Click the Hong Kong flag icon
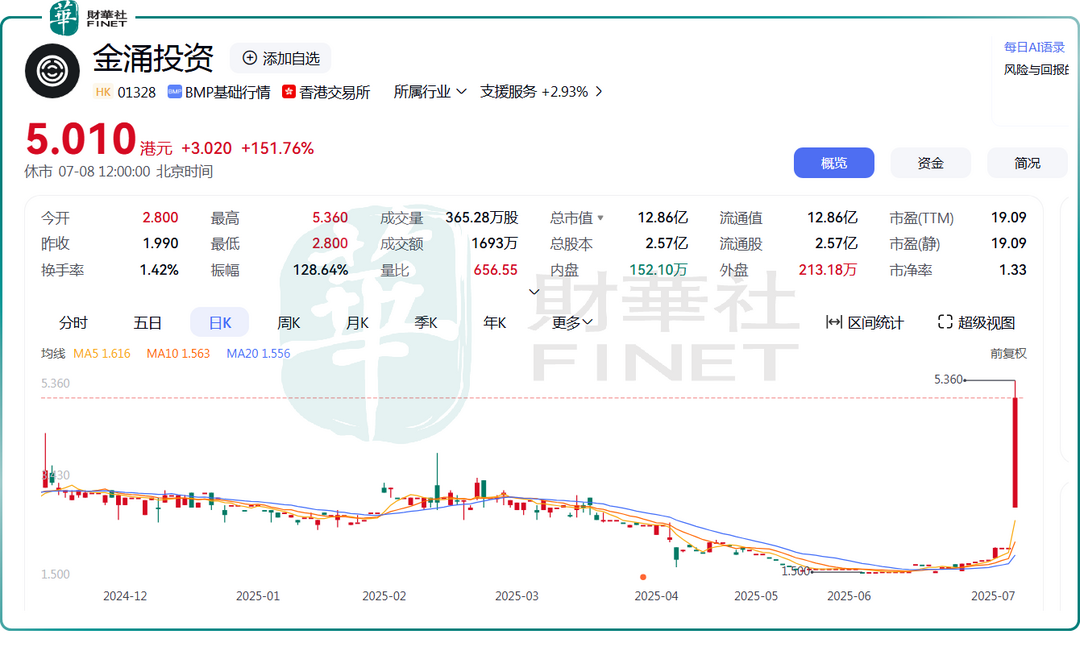The image size is (1080, 647). (x=289, y=92)
